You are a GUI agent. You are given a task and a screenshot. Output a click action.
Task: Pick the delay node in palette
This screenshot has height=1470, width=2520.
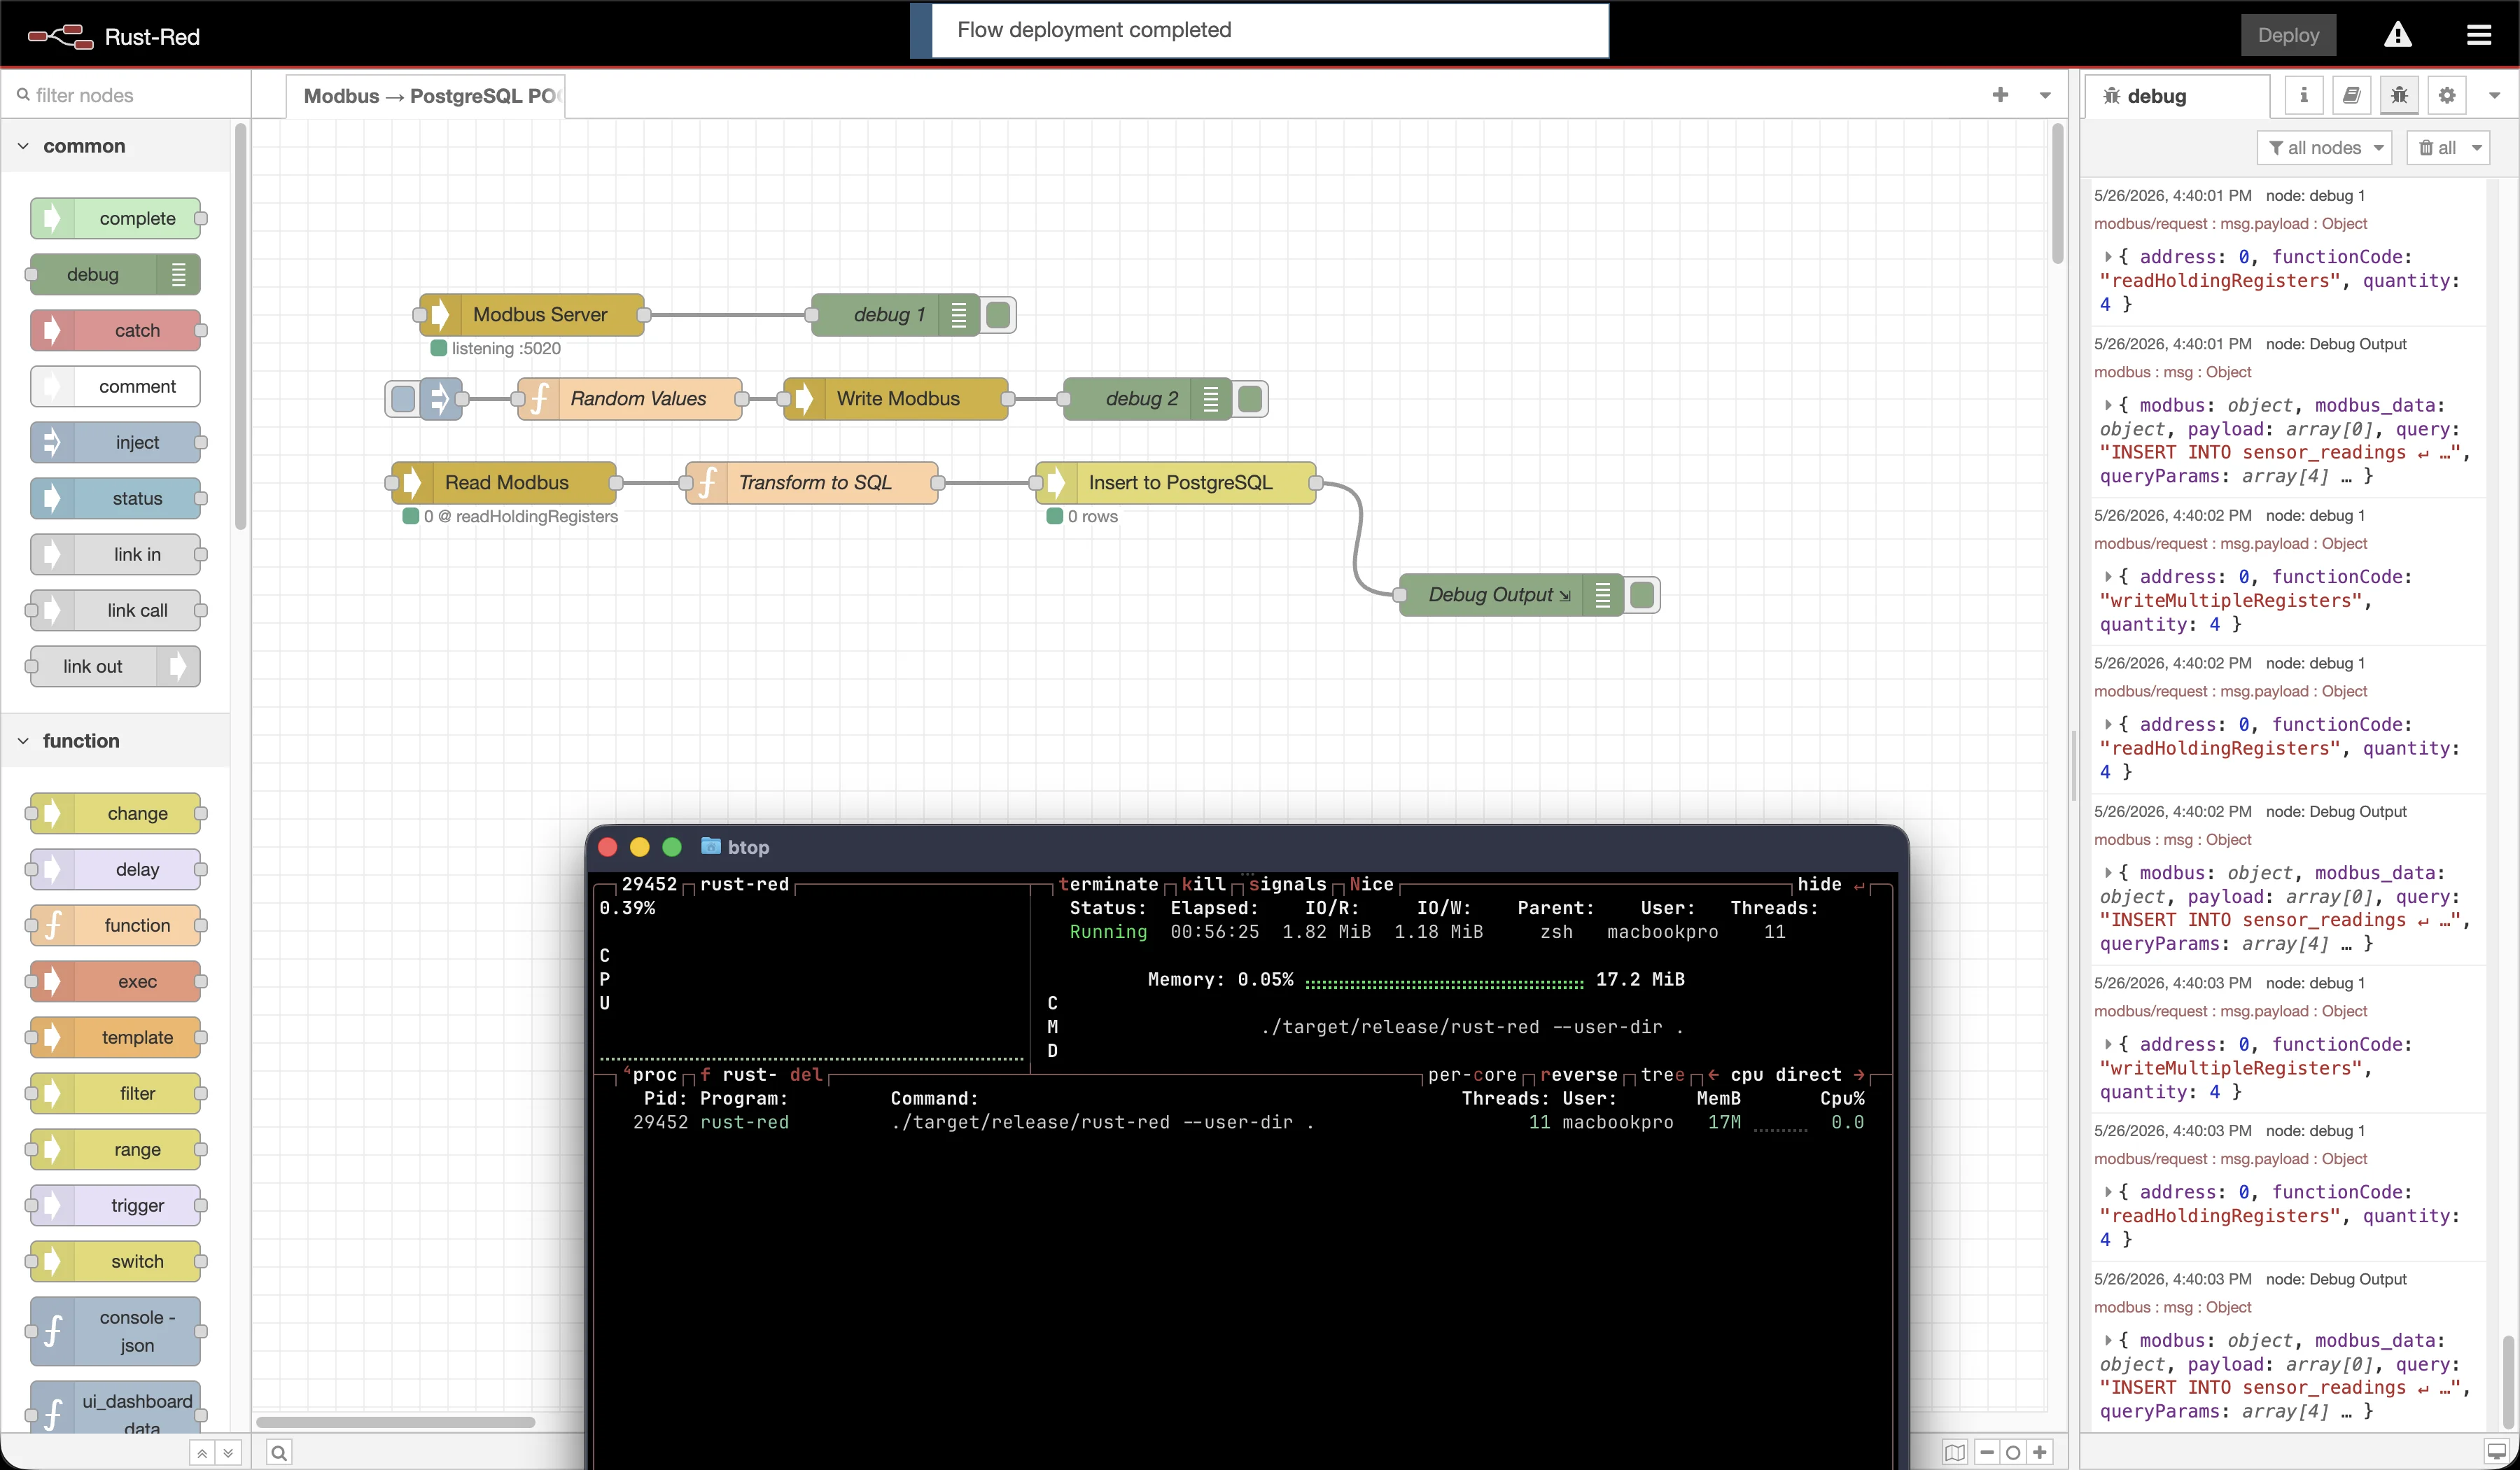[115, 869]
